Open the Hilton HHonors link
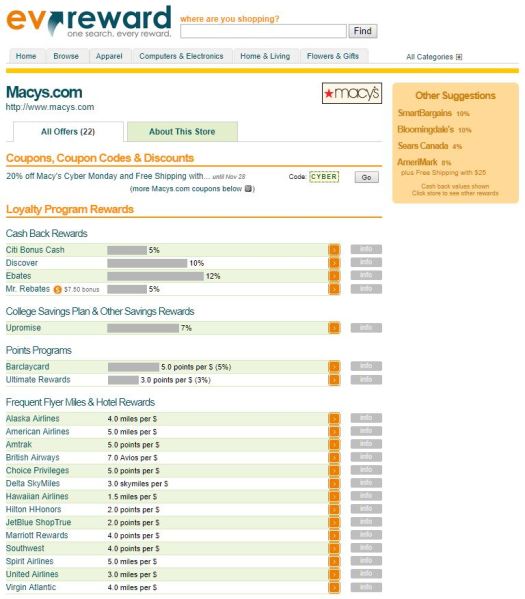The width and height of the screenshot is (525, 599). pyautogui.click(x=33, y=510)
